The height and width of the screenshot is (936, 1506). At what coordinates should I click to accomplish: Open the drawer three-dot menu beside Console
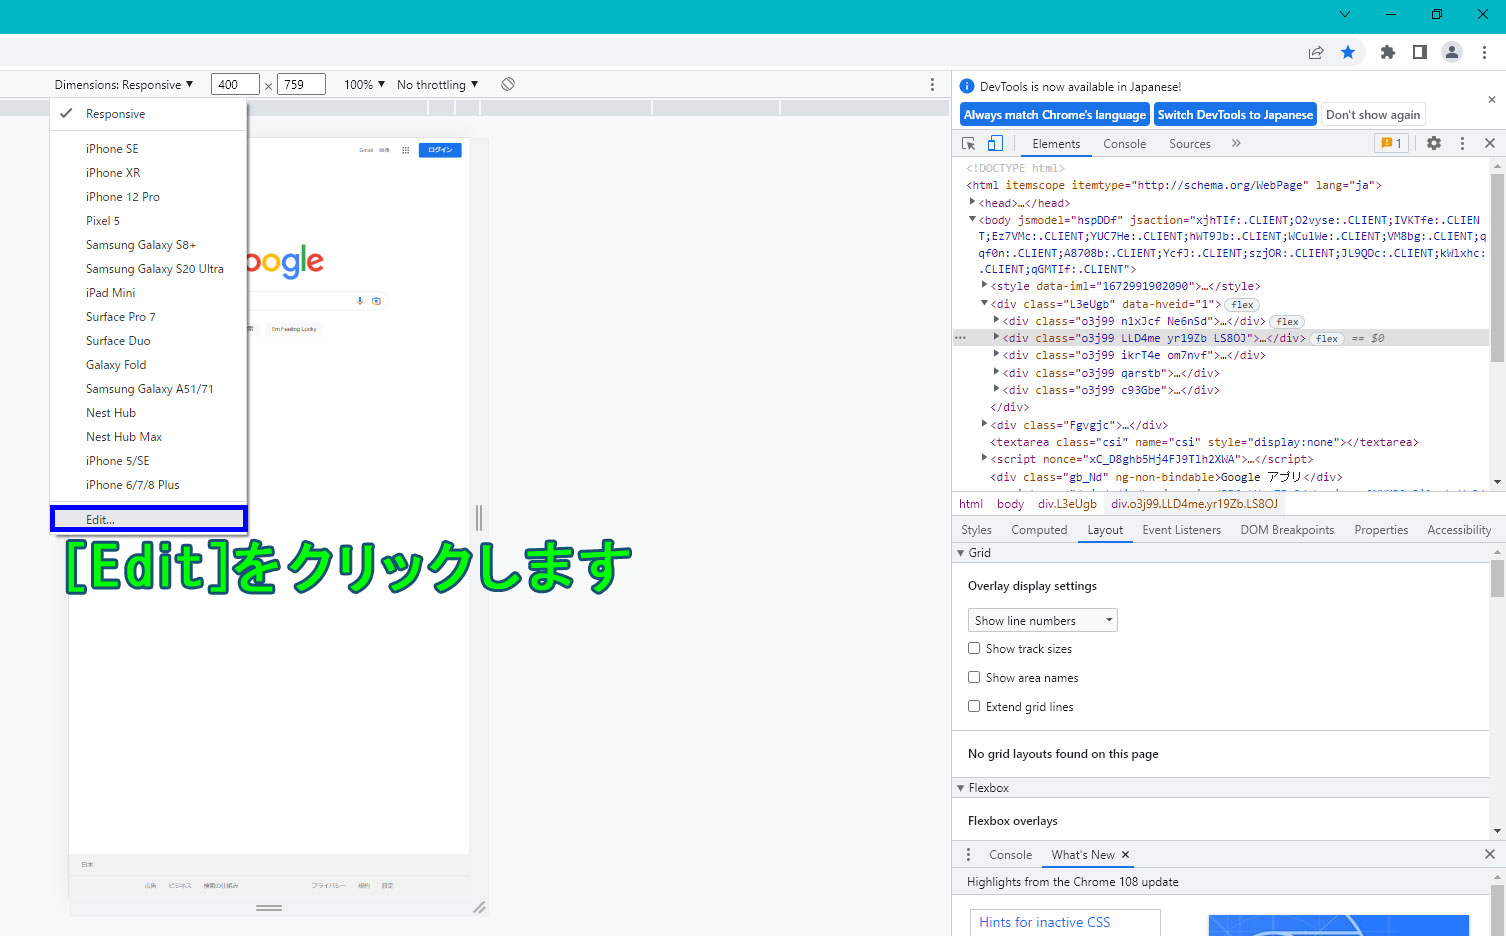(968, 855)
